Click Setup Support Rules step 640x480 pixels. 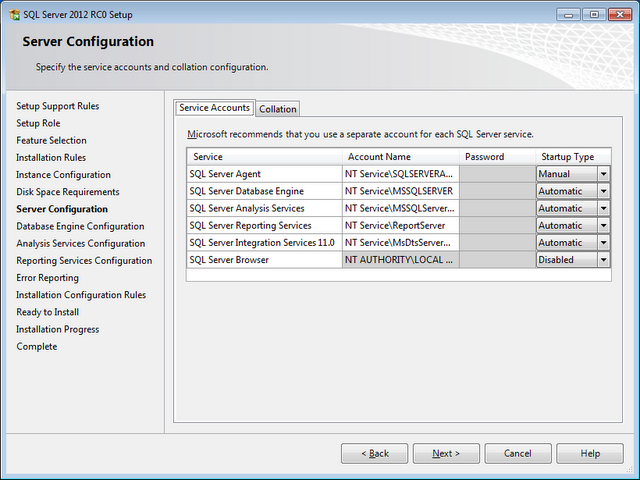coord(58,106)
